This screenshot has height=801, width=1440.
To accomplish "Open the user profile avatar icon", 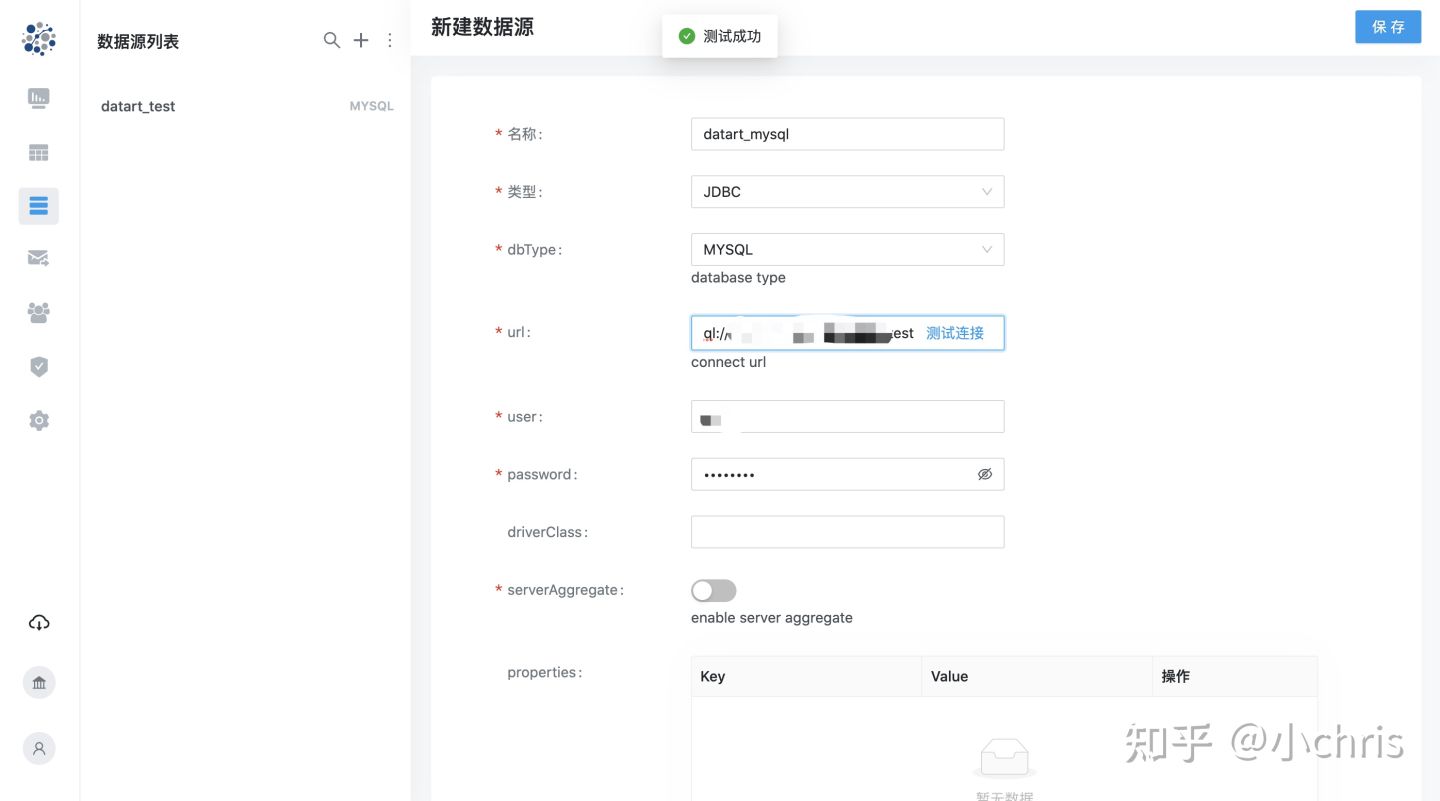I will coord(39,748).
